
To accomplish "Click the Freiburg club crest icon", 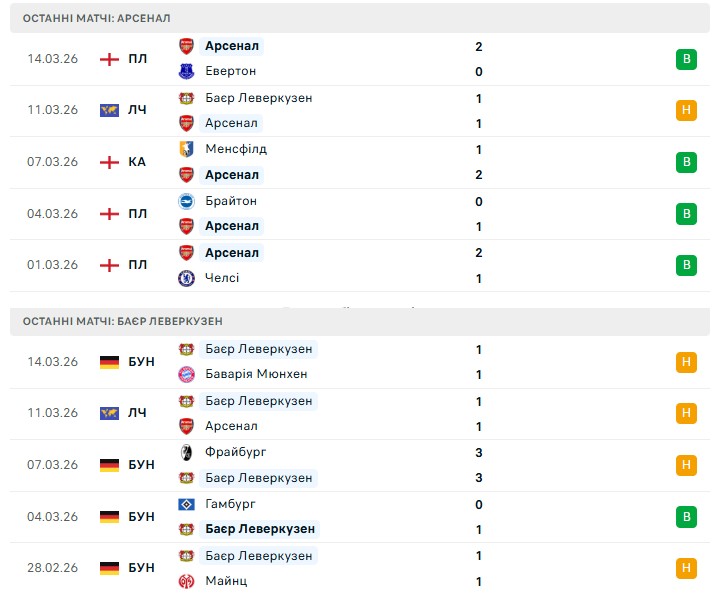I will [x=186, y=452].
